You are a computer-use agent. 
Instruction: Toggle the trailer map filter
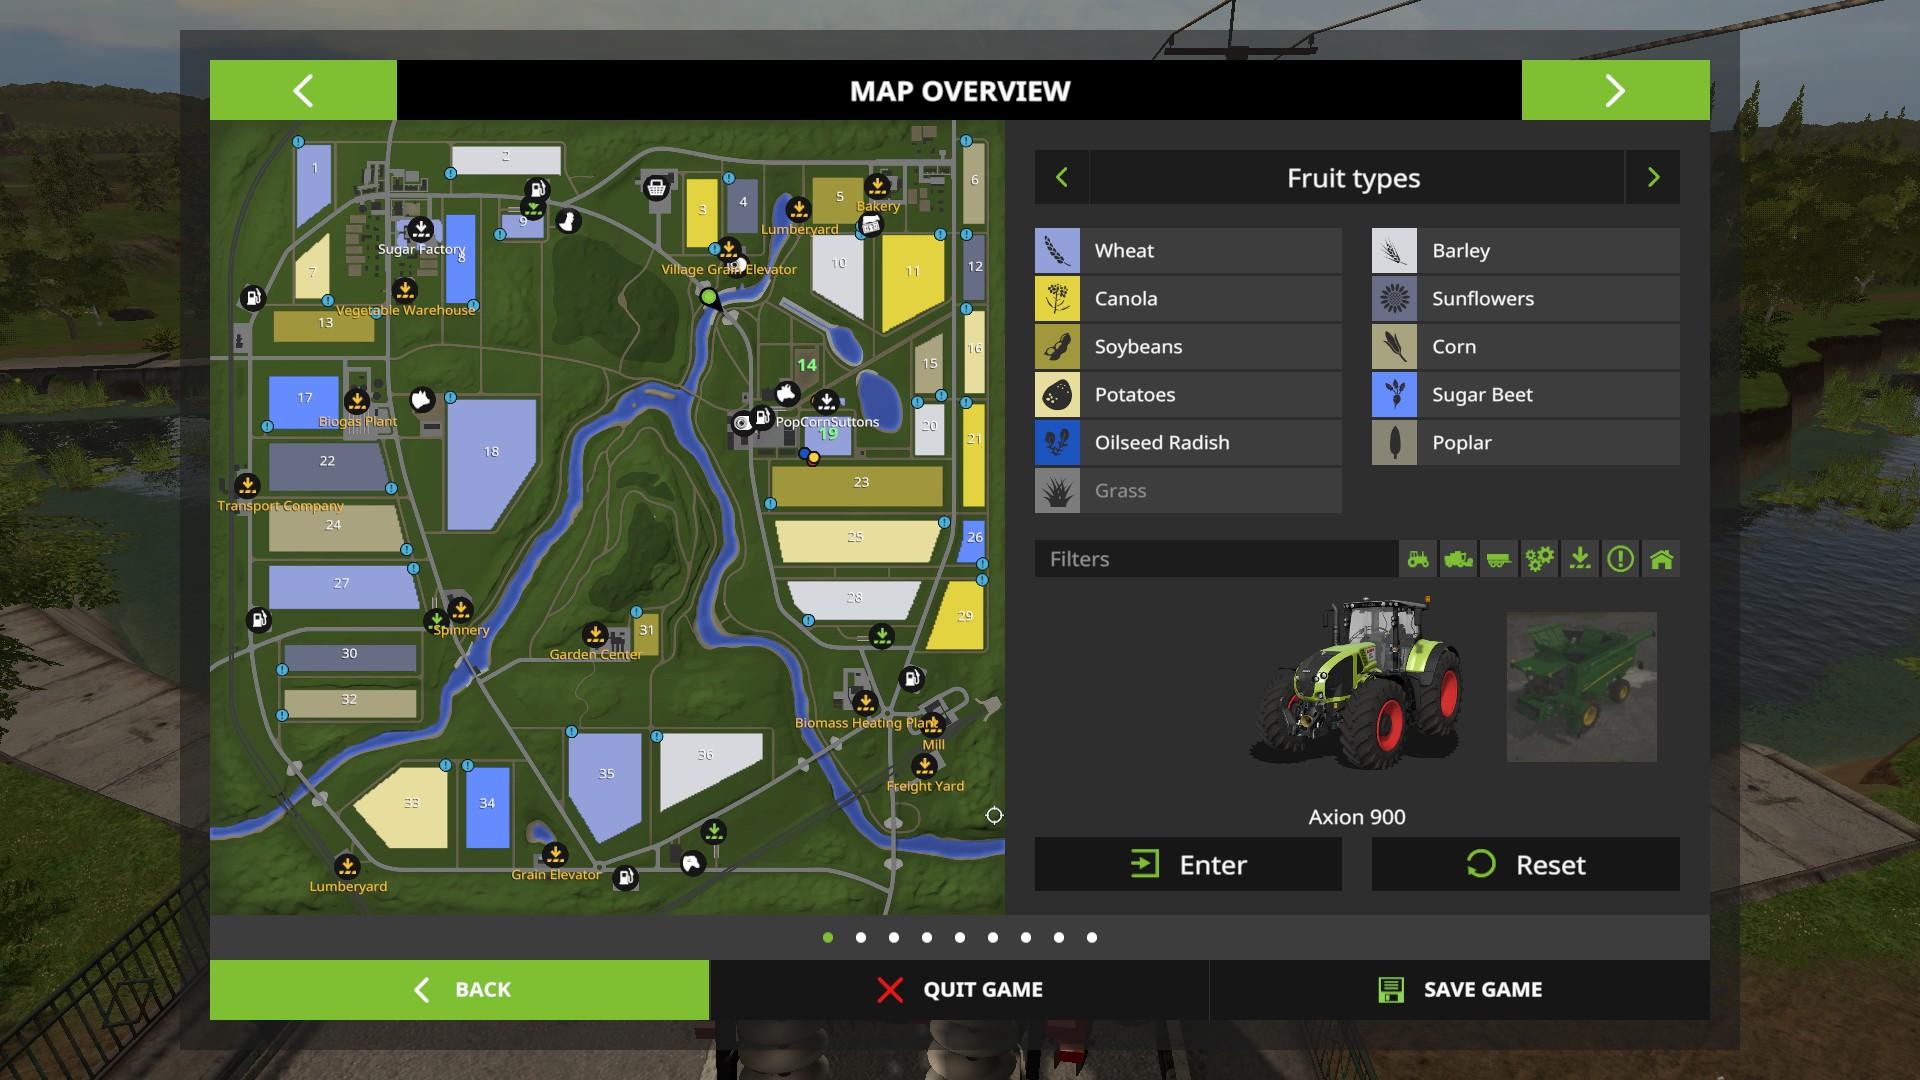point(1498,559)
